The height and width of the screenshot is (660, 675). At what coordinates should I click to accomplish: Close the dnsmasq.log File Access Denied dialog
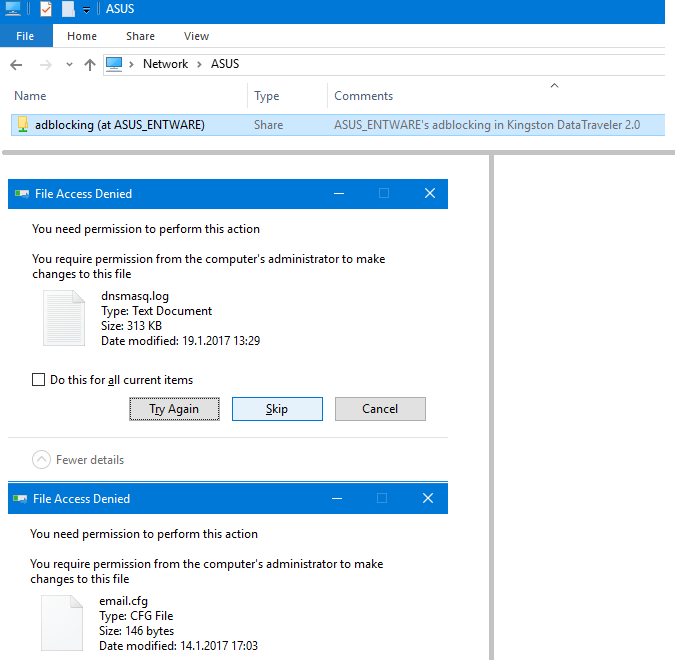pos(430,193)
